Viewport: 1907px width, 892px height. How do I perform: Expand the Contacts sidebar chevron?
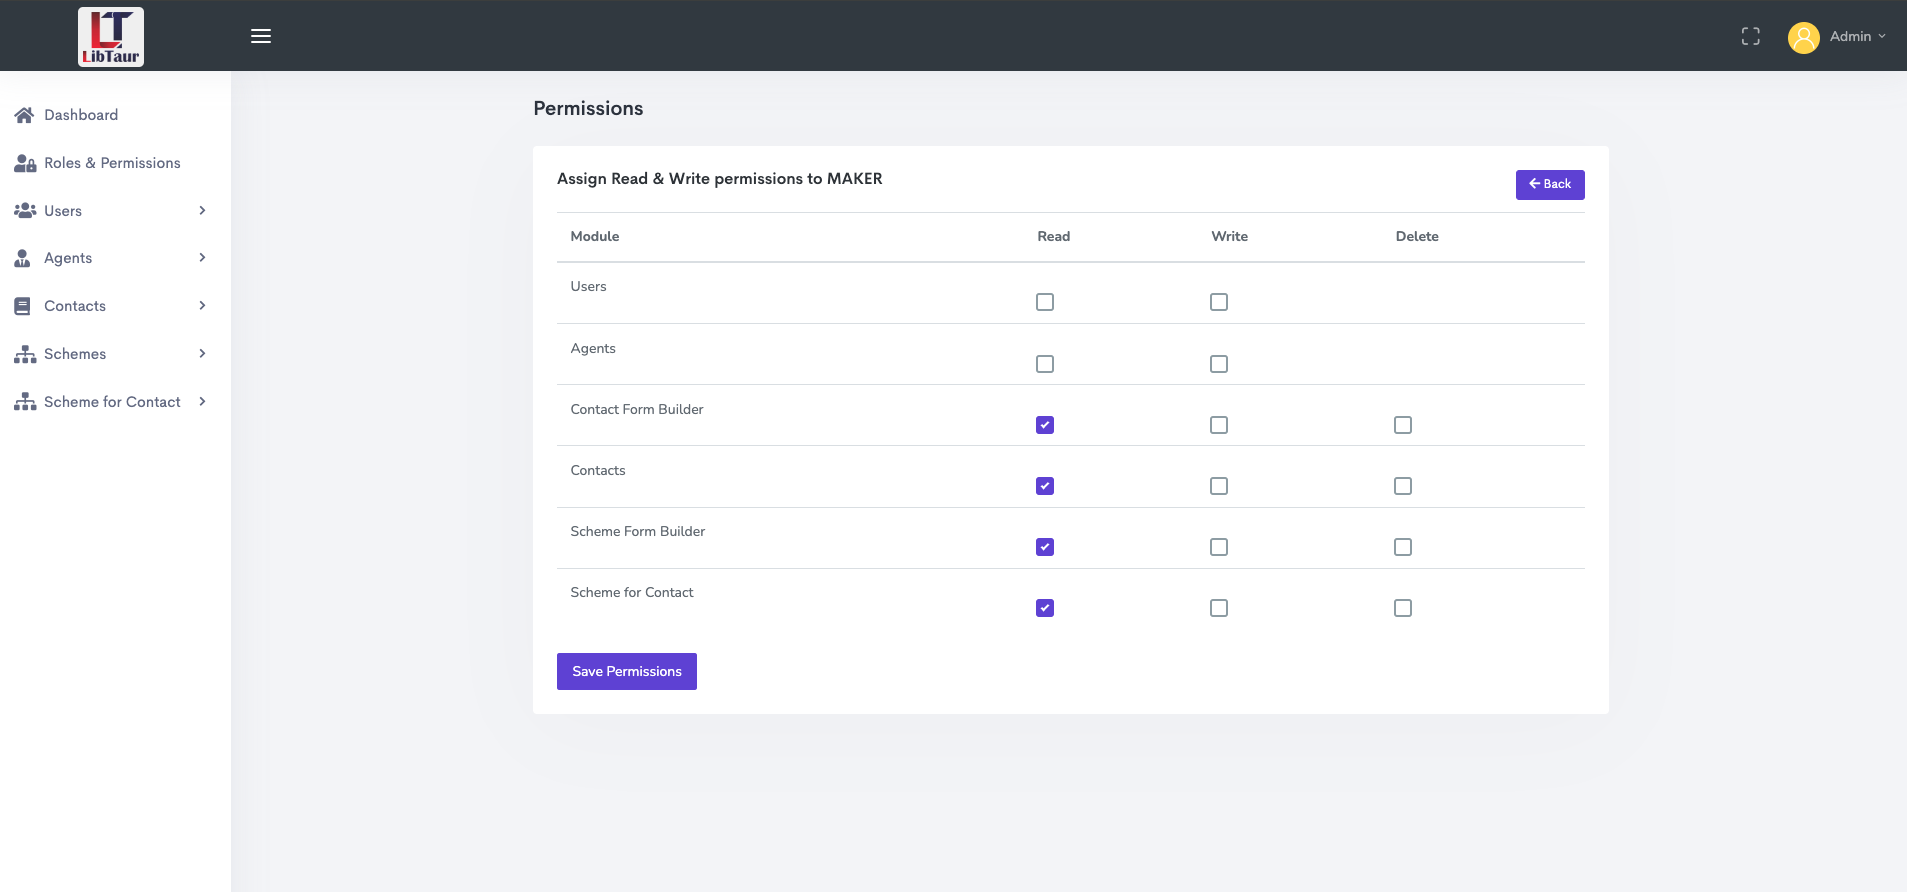202,306
